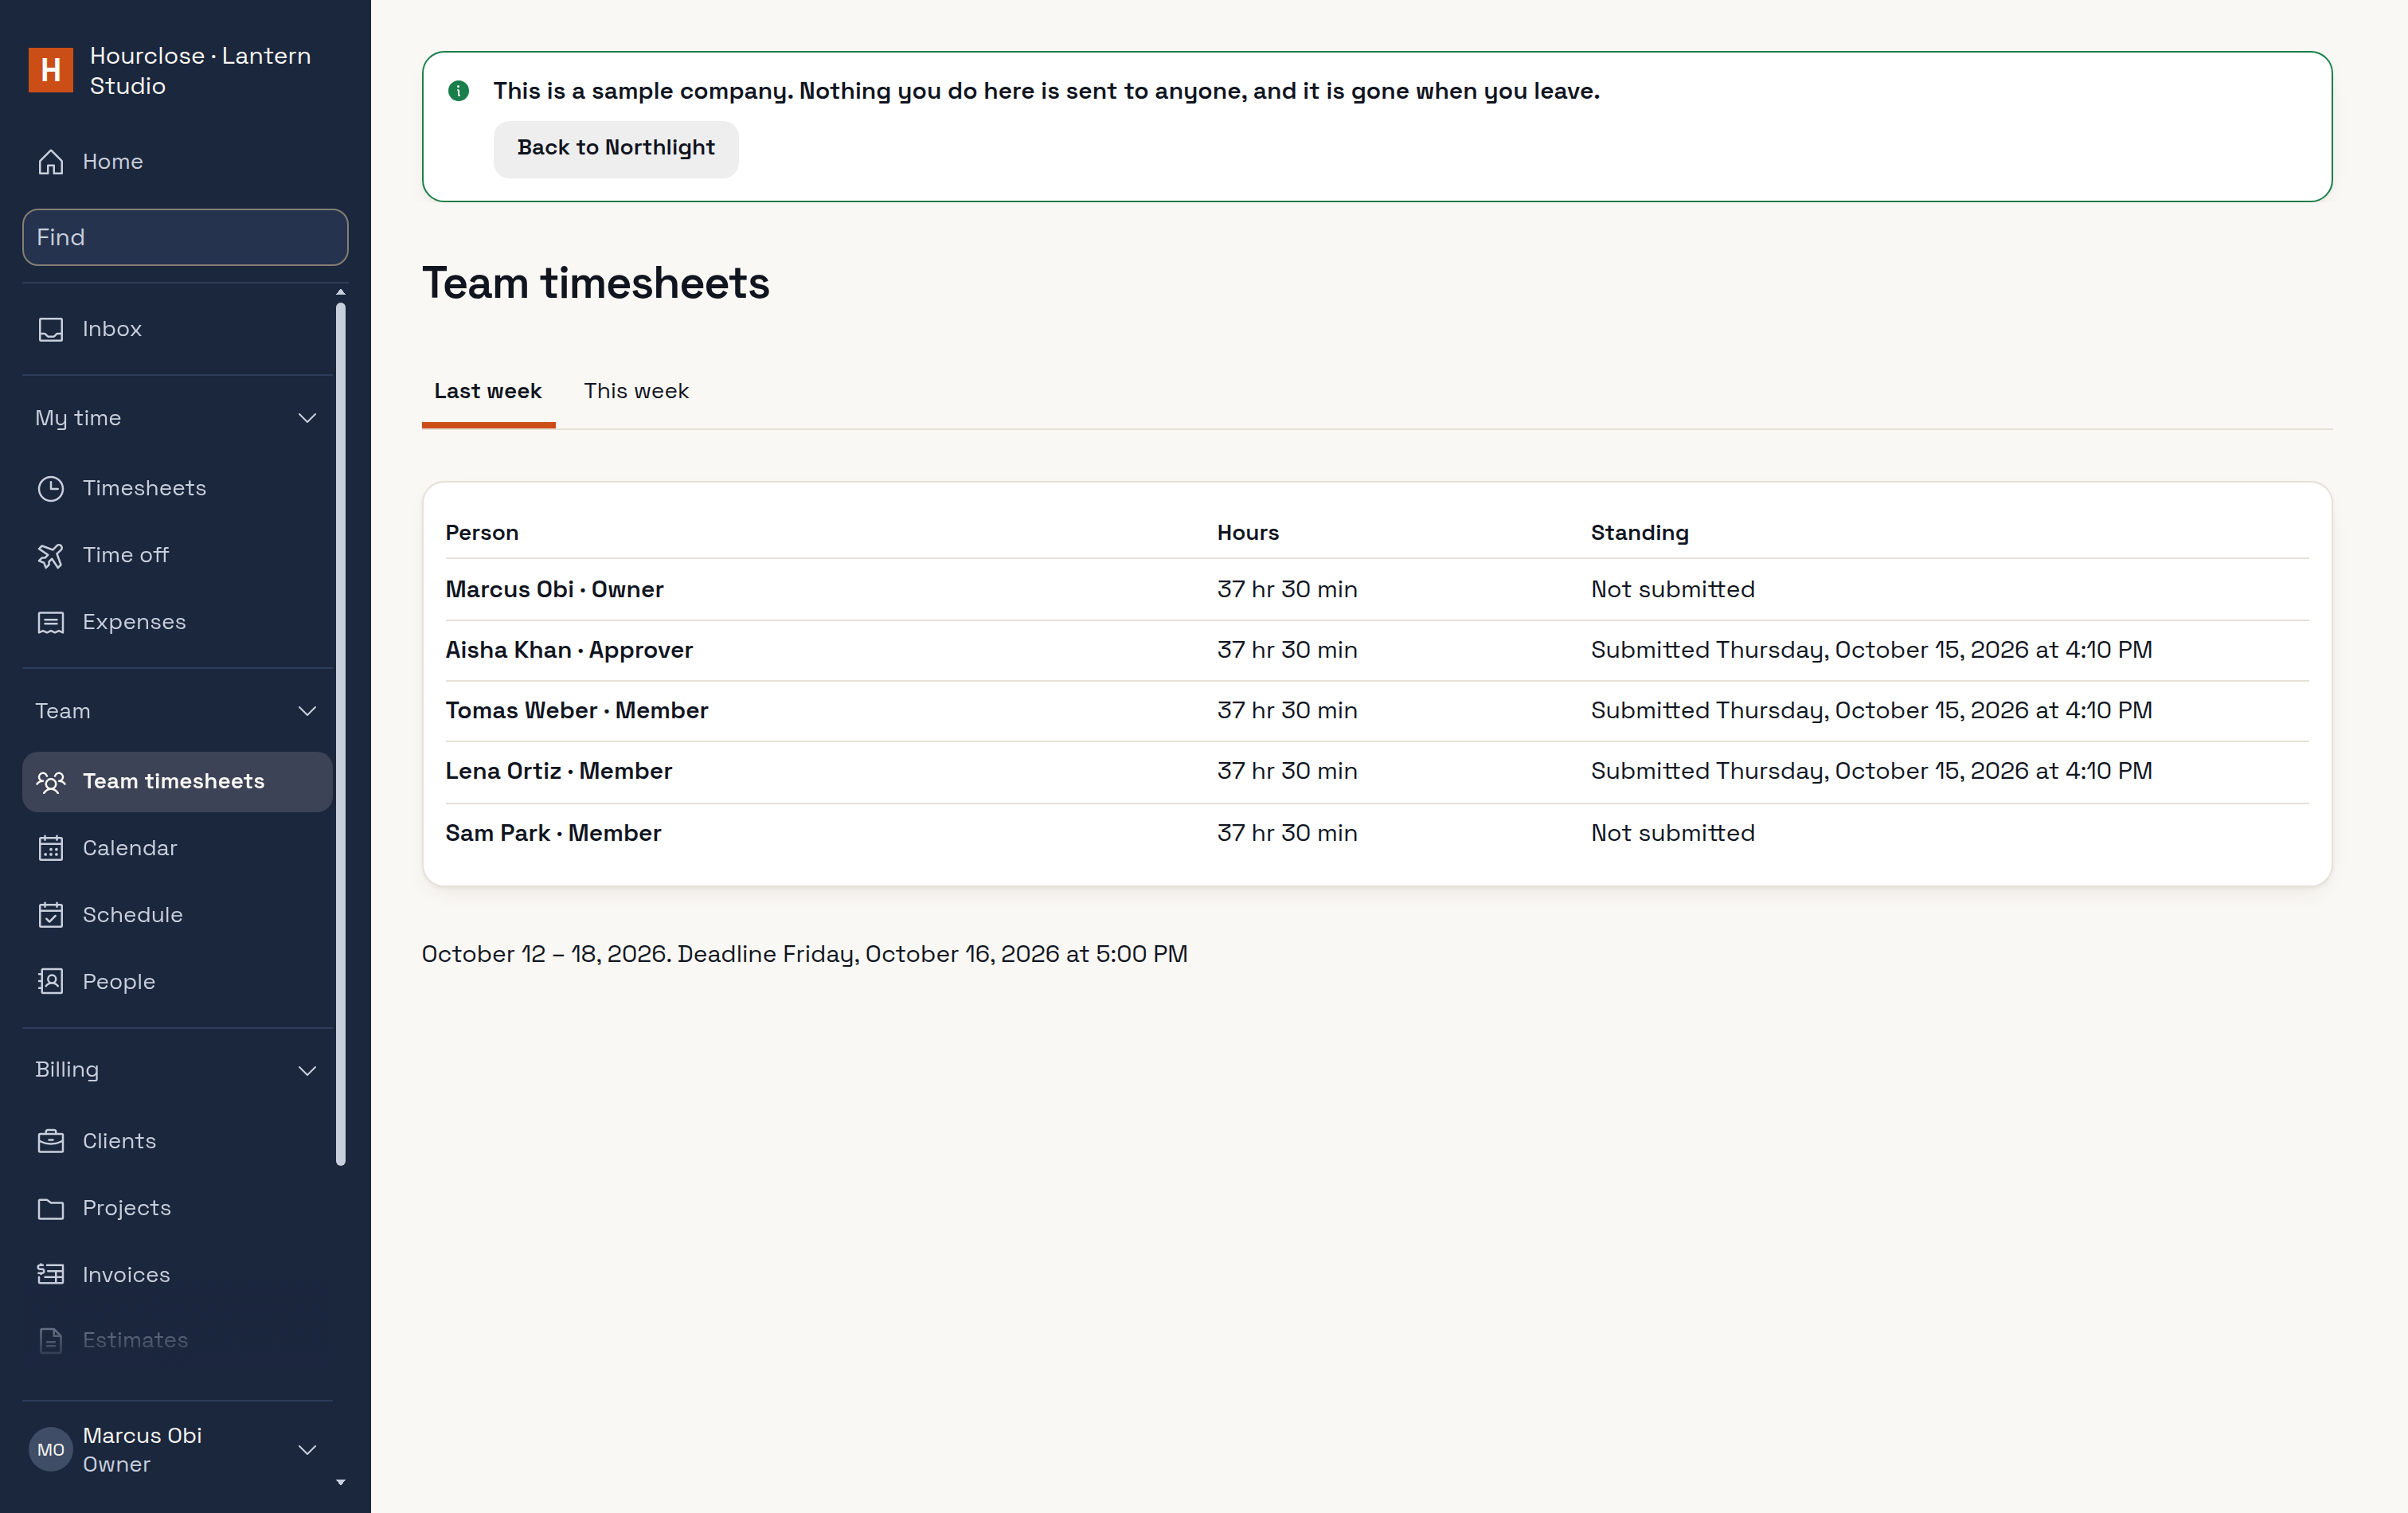The height and width of the screenshot is (1513, 2408).
Task: Open Timesheets via the clock icon
Action: tap(50, 488)
